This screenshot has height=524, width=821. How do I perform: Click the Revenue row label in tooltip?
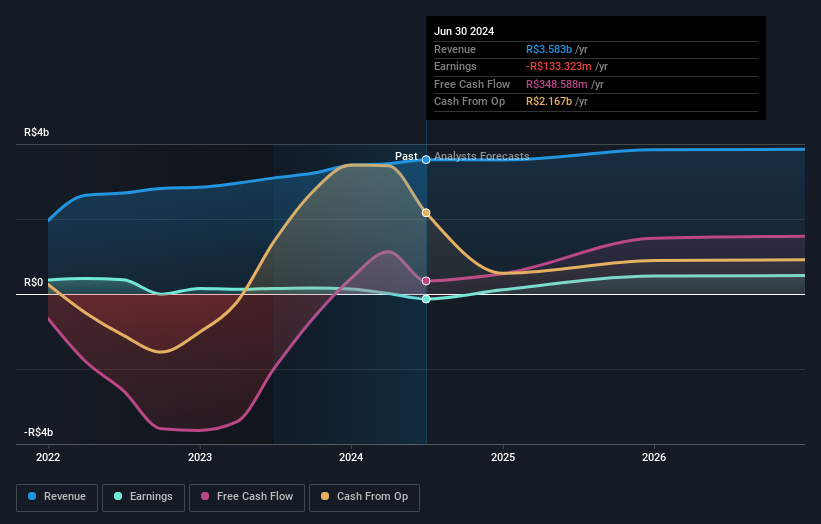[x=455, y=49]
